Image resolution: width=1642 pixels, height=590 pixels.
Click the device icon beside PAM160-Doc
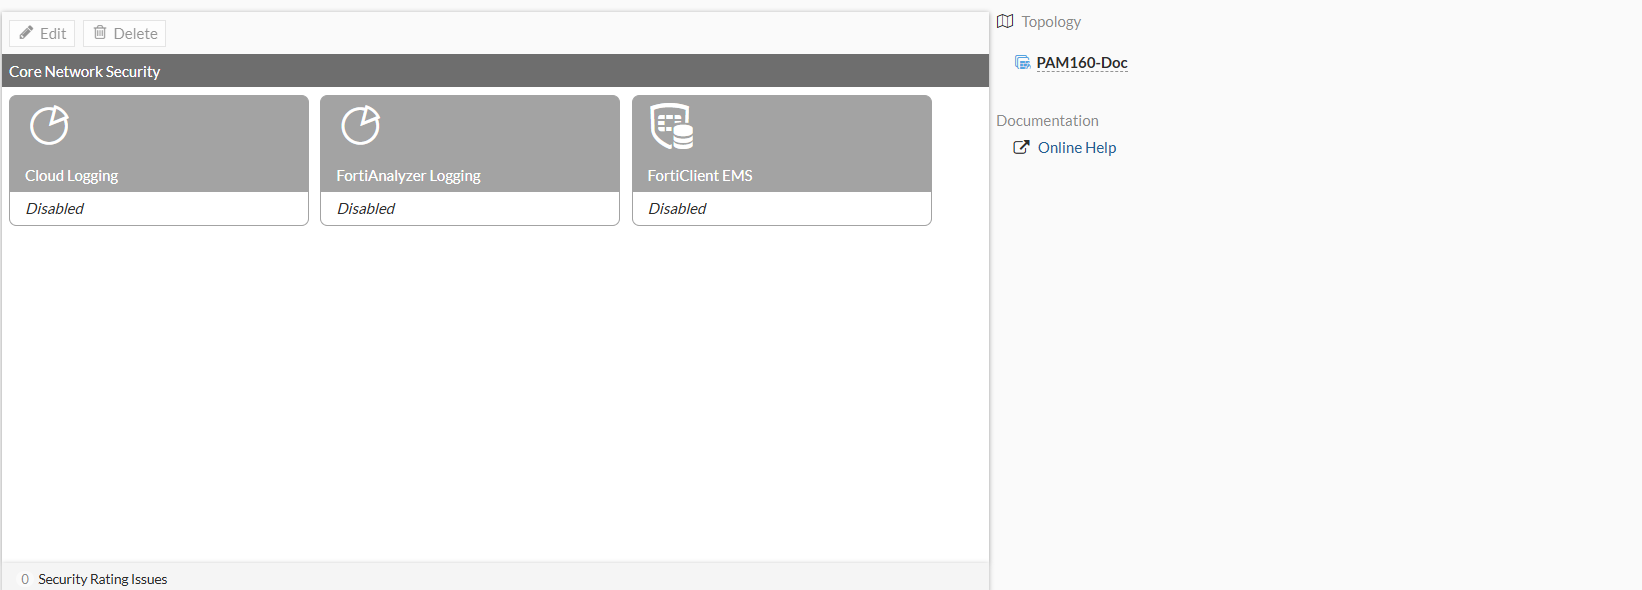click(1022, 62)
